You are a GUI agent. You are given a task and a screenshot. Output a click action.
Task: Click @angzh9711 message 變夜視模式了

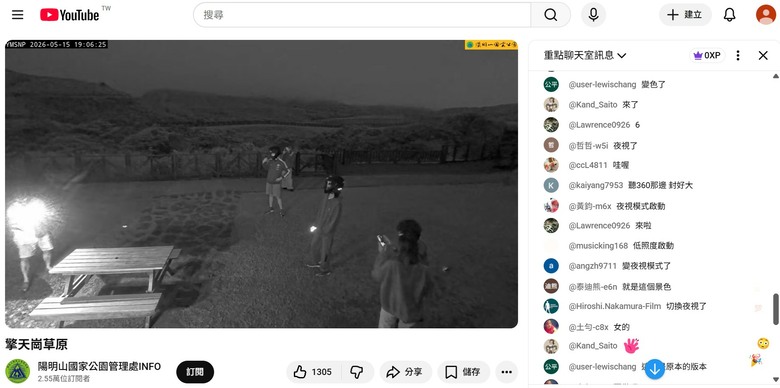(646, 266)
